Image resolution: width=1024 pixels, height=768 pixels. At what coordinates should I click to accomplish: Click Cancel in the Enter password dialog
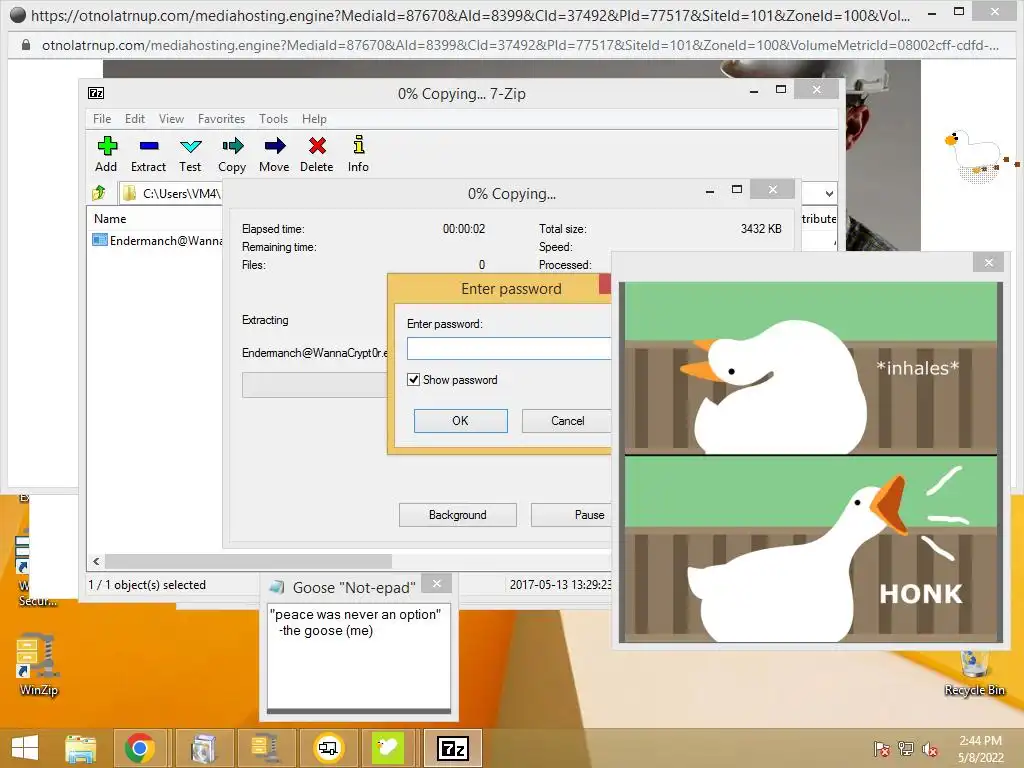[x=567, y=421]
